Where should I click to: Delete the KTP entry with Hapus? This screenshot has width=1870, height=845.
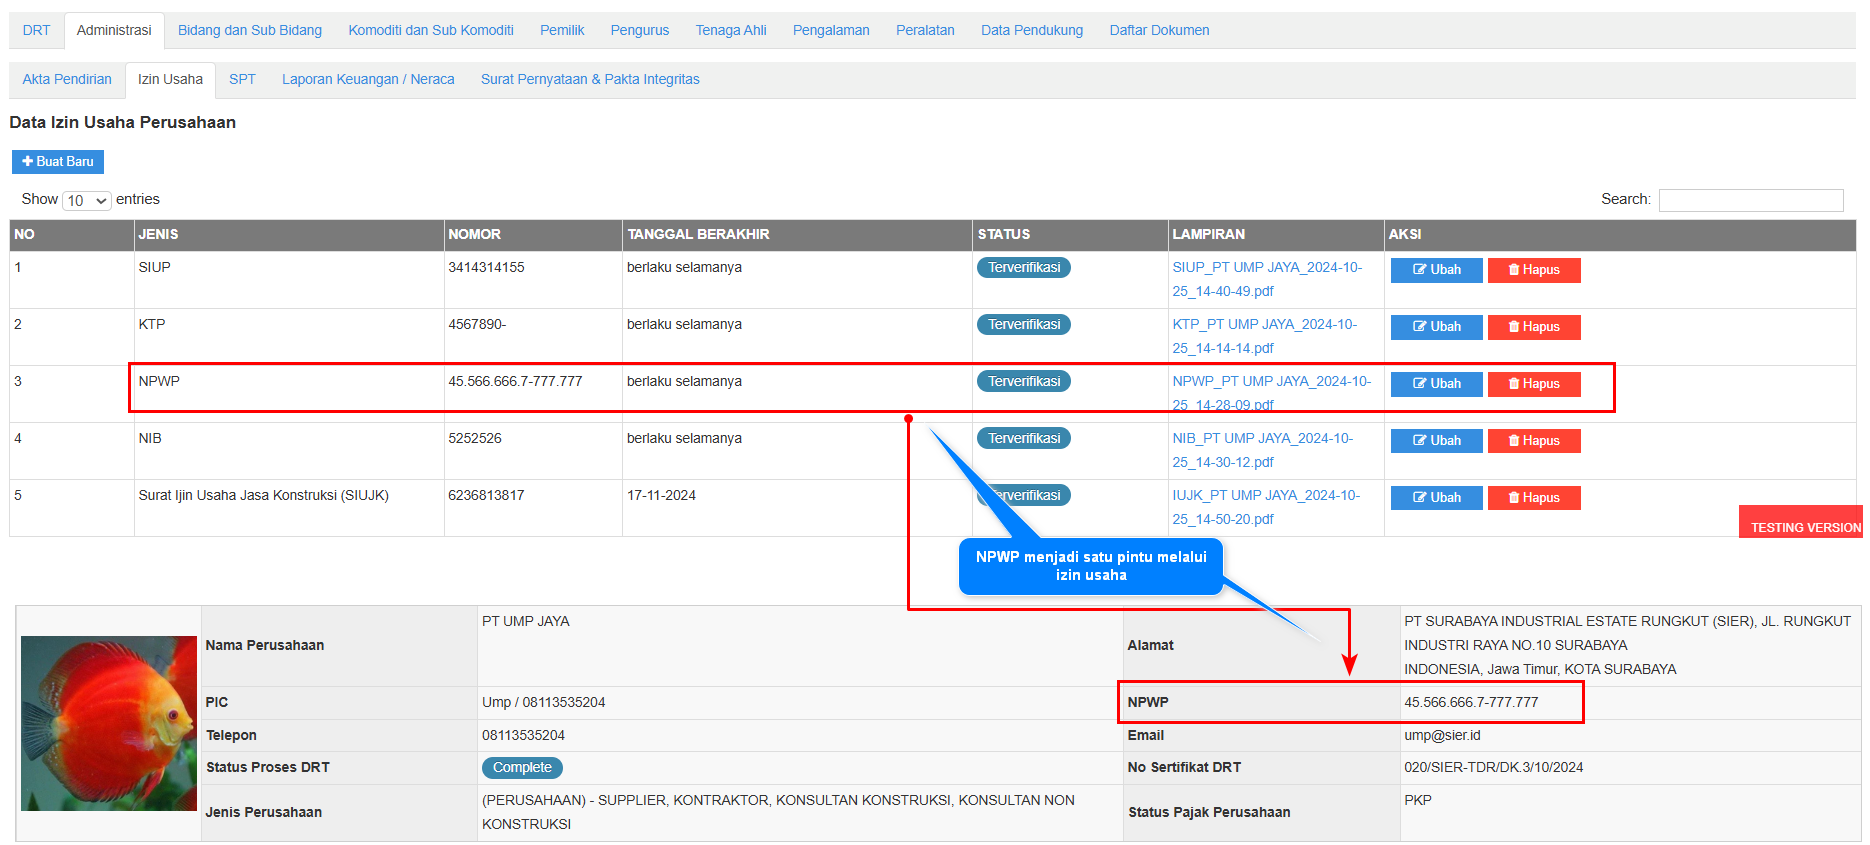[1533, 327]
